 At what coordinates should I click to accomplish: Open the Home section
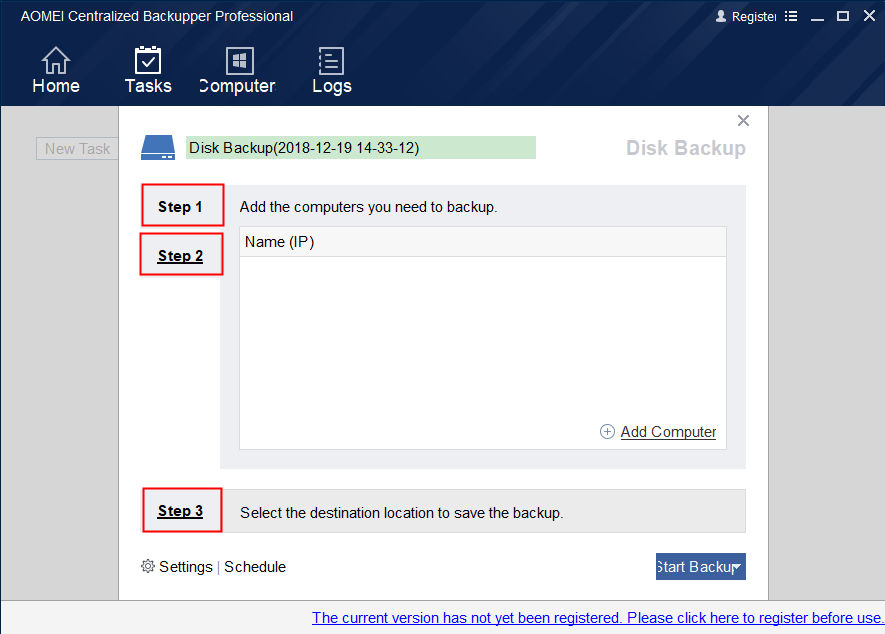(x=56, y=70)
